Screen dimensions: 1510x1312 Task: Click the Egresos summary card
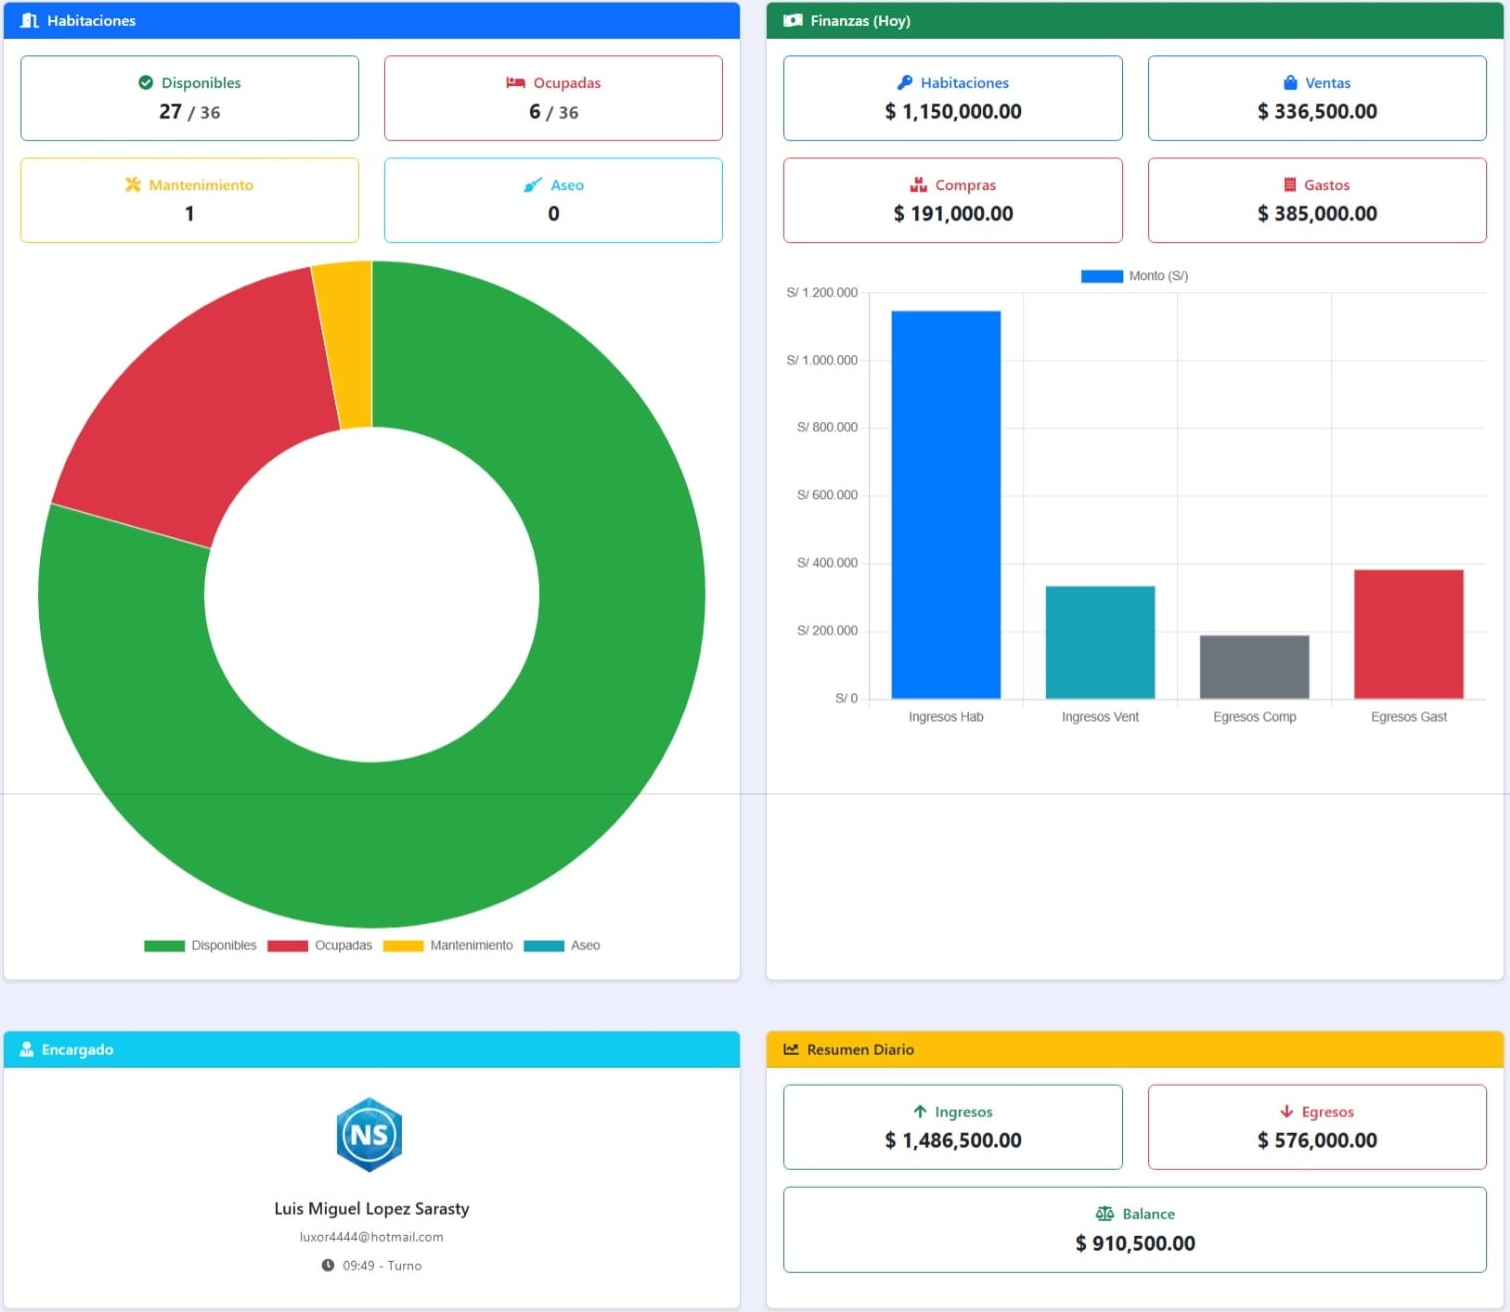point(1316,1127)
